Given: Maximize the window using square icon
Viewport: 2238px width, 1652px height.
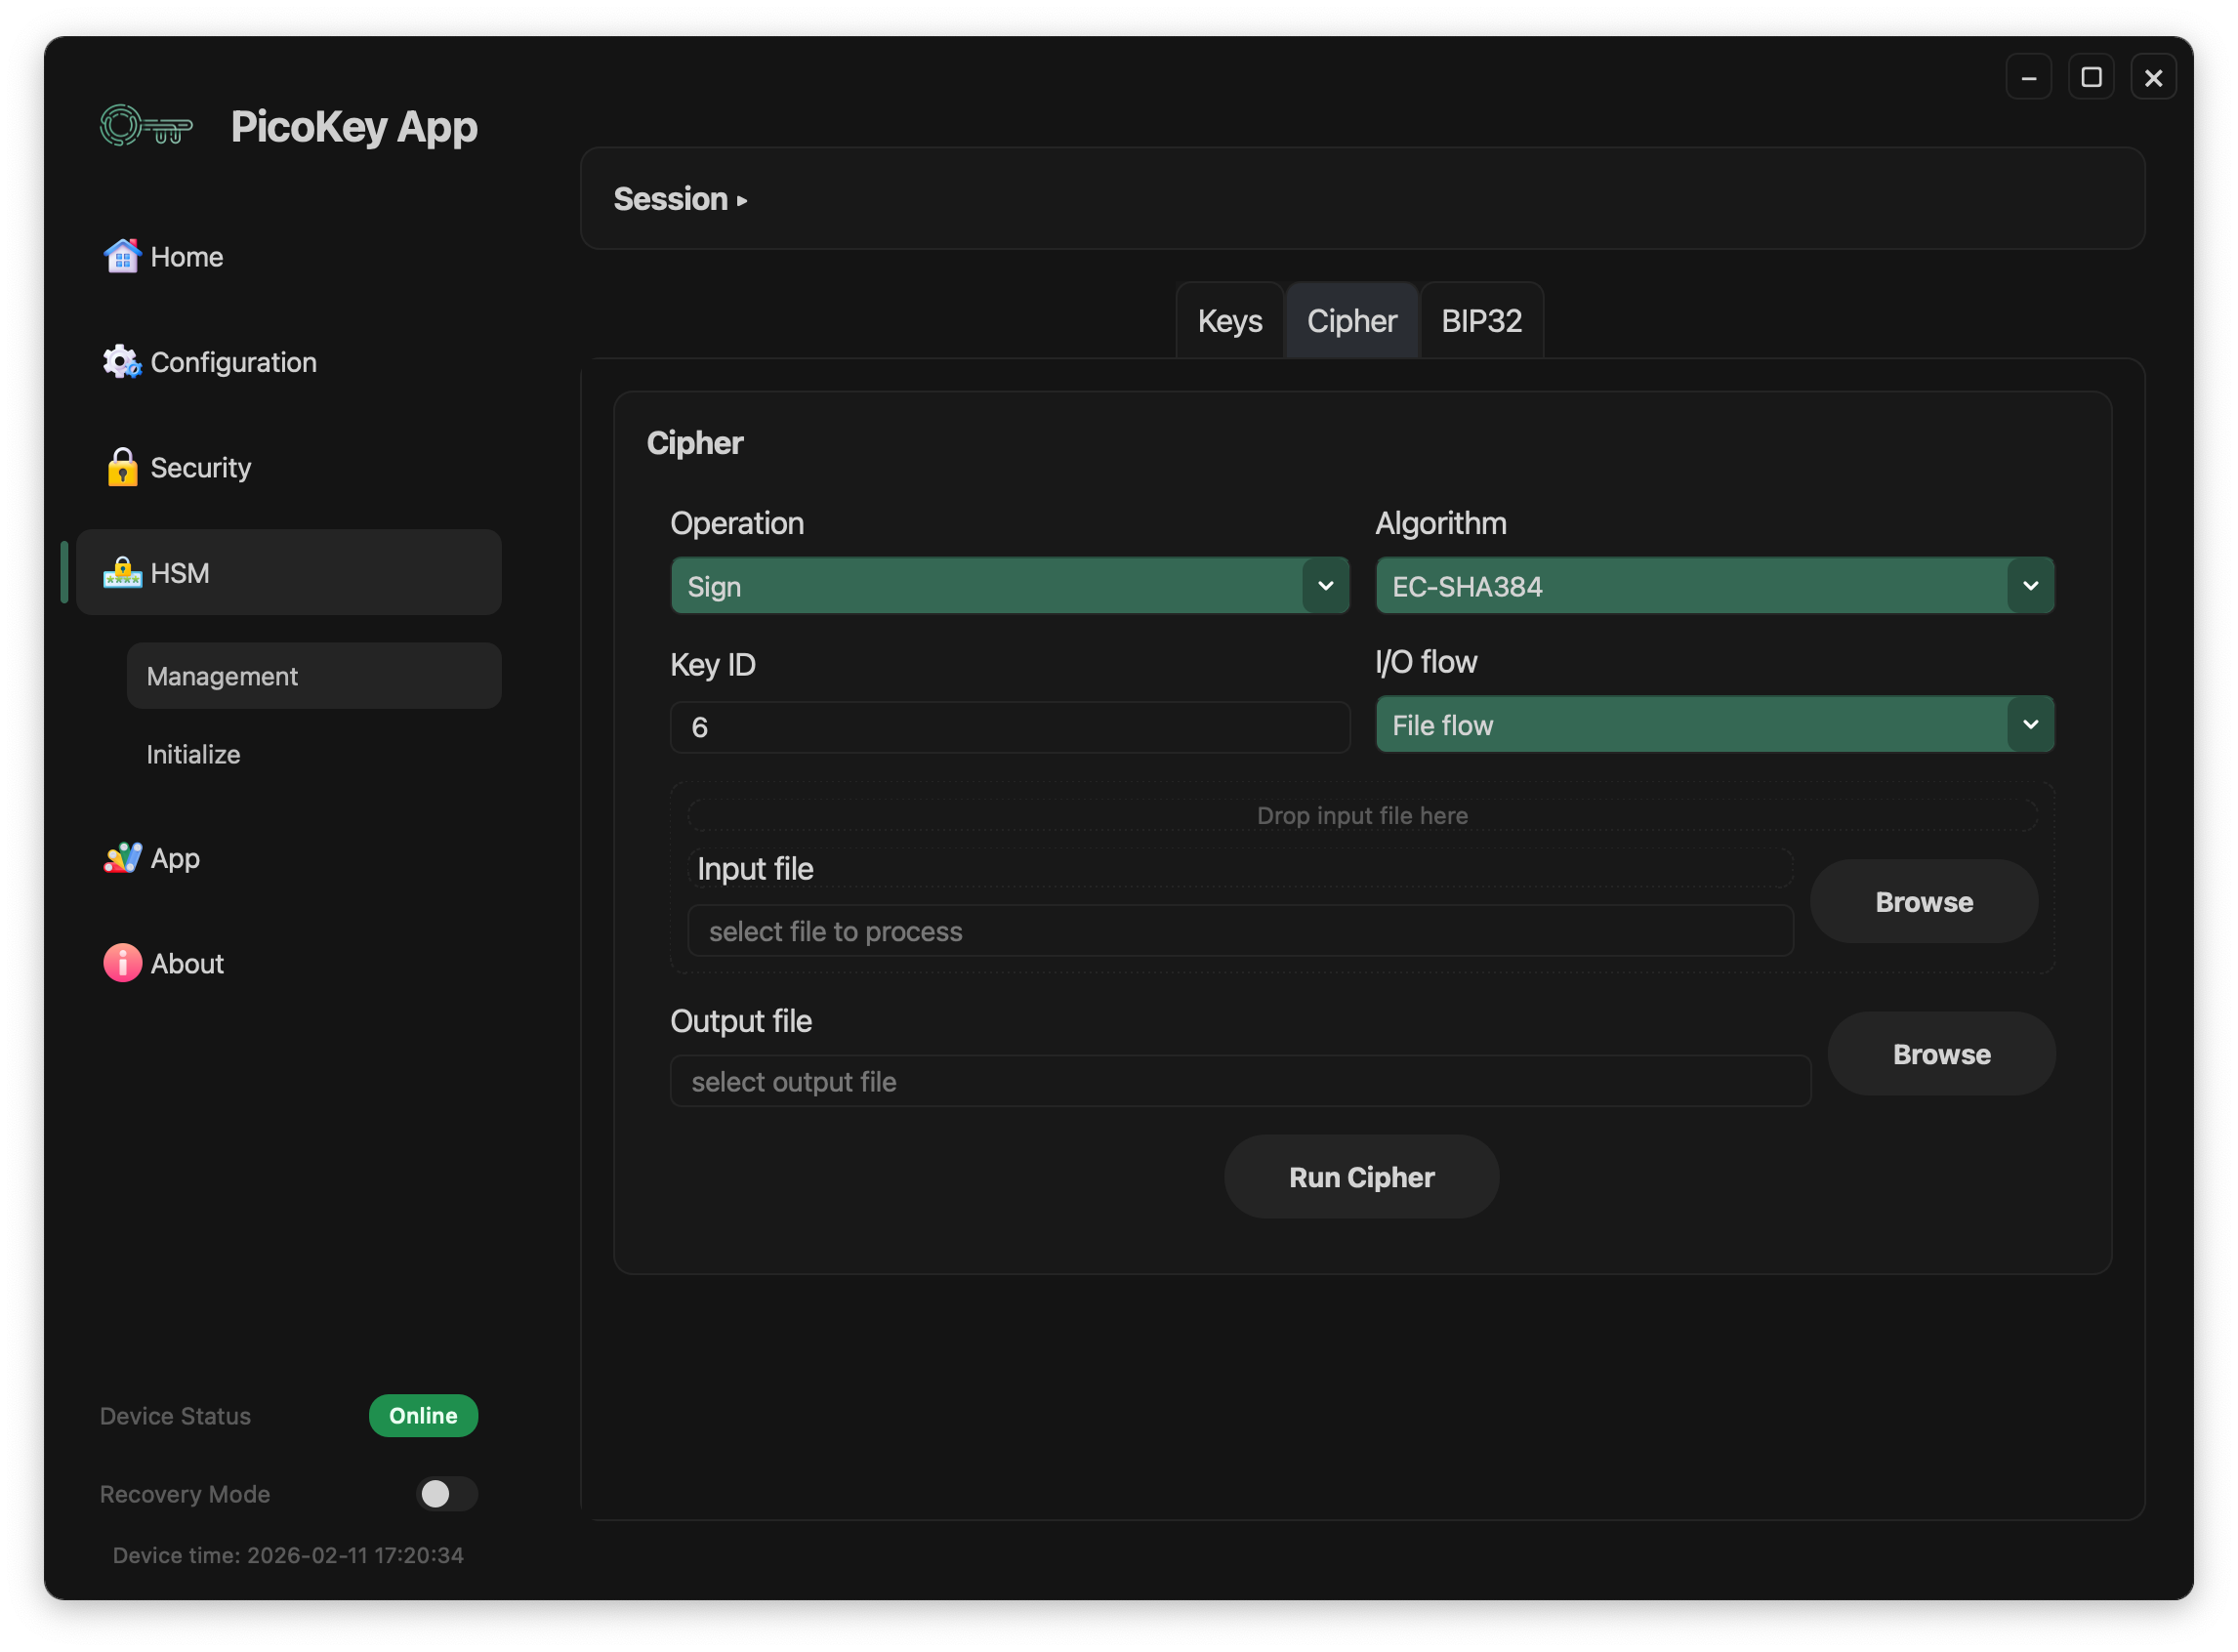Looking at the screenshot, I should click(2090, 77).
